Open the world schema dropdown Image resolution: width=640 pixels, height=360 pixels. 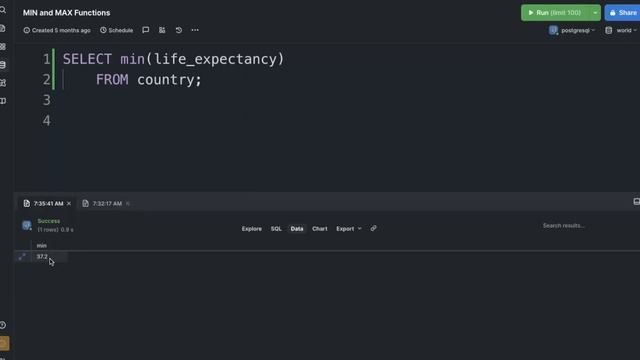click(621, 30)
